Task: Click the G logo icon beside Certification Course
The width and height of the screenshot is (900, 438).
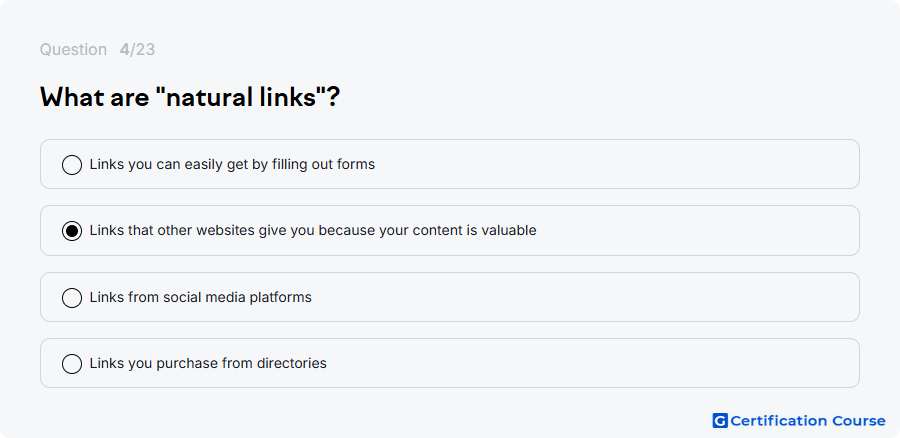Action: click(720, 421)
